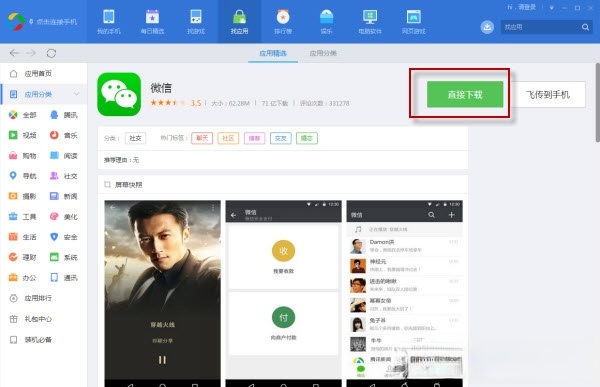Image resolution: width=600 pixels, height=387 pixels.
Task: Click the app title text 微信
Action: point(161,88)
